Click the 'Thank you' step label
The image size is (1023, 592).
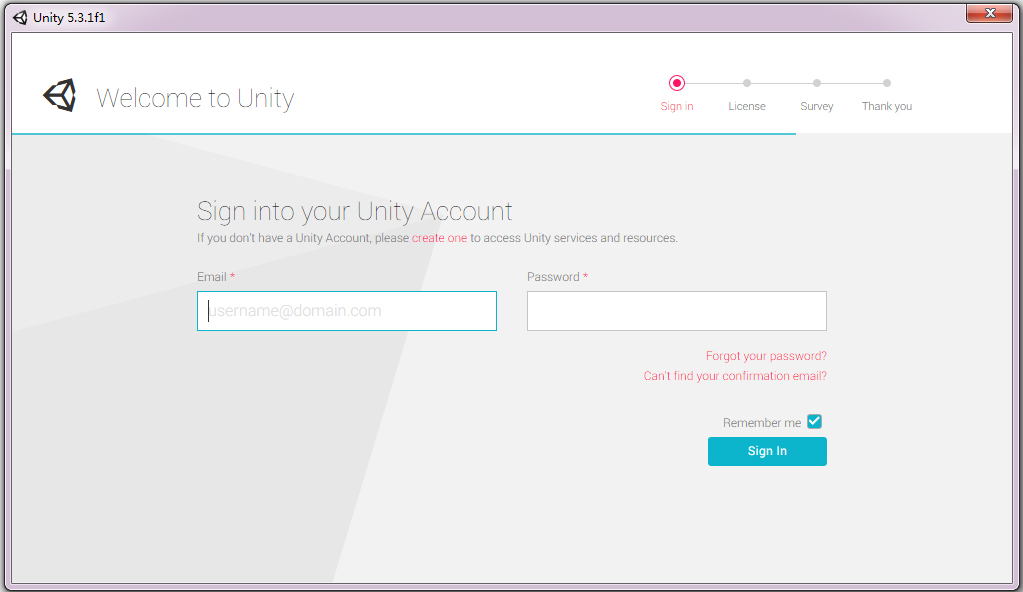pyautogui.click(x=887, y=106)
